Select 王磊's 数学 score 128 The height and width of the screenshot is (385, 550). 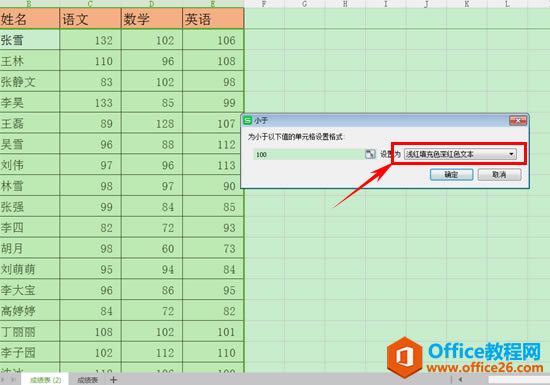(152, 123)
